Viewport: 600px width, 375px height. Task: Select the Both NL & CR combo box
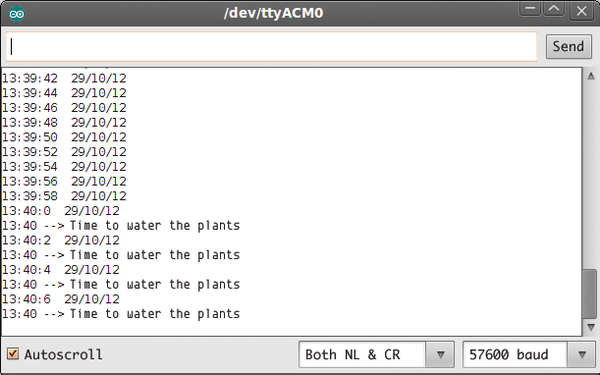377,355
